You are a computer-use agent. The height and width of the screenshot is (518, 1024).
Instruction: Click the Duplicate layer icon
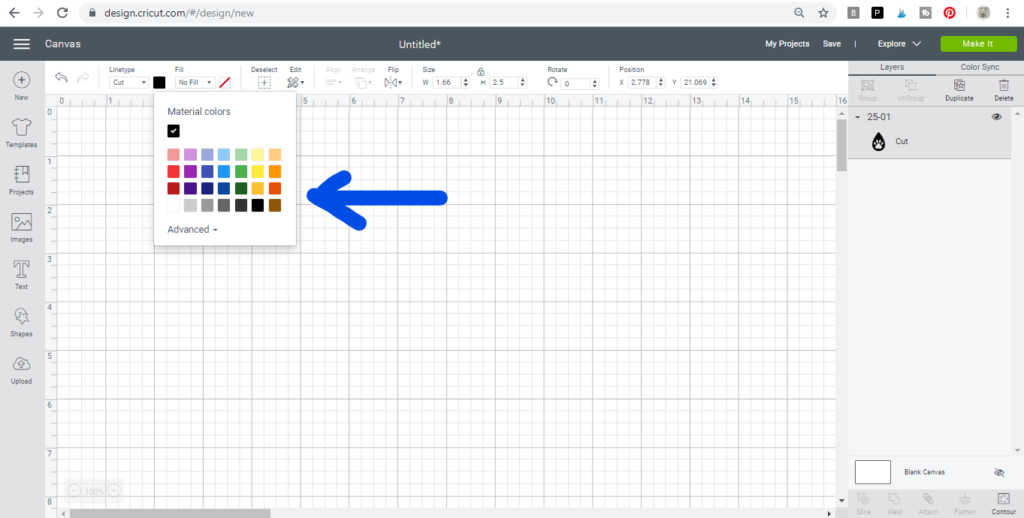(958, 87)
